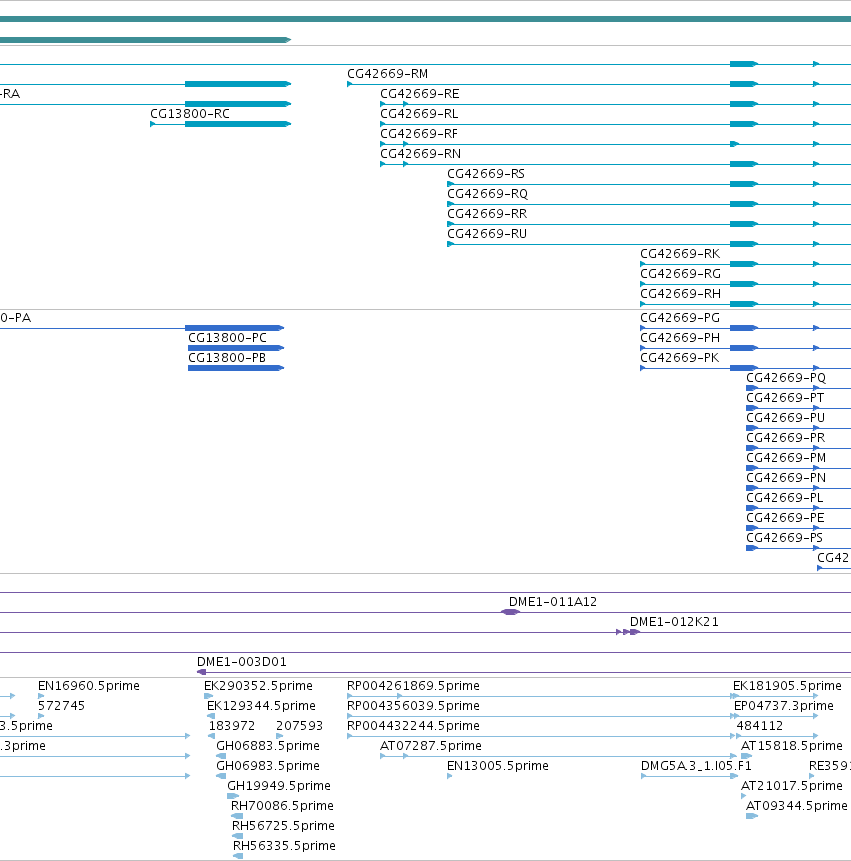Select EST RH56725.5prime

[283, 826]
